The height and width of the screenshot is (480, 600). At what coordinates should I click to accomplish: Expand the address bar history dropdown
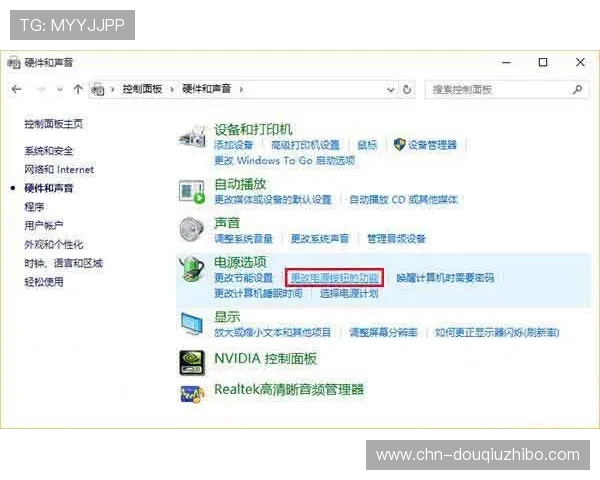point(390,90)
